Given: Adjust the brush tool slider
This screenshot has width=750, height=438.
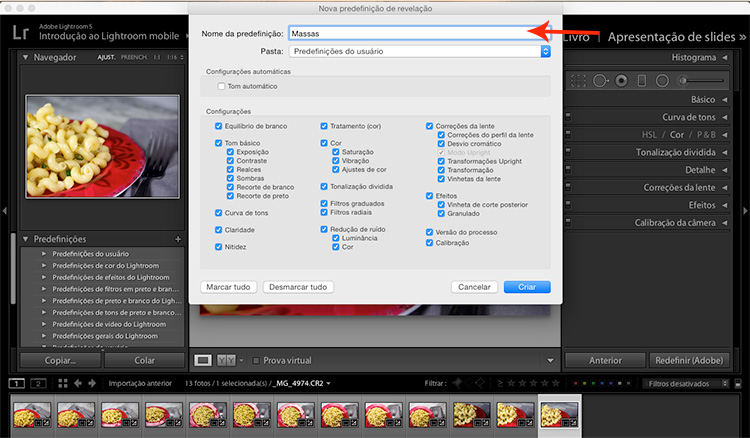Looking at the screenshot, I should pos(700,79).
